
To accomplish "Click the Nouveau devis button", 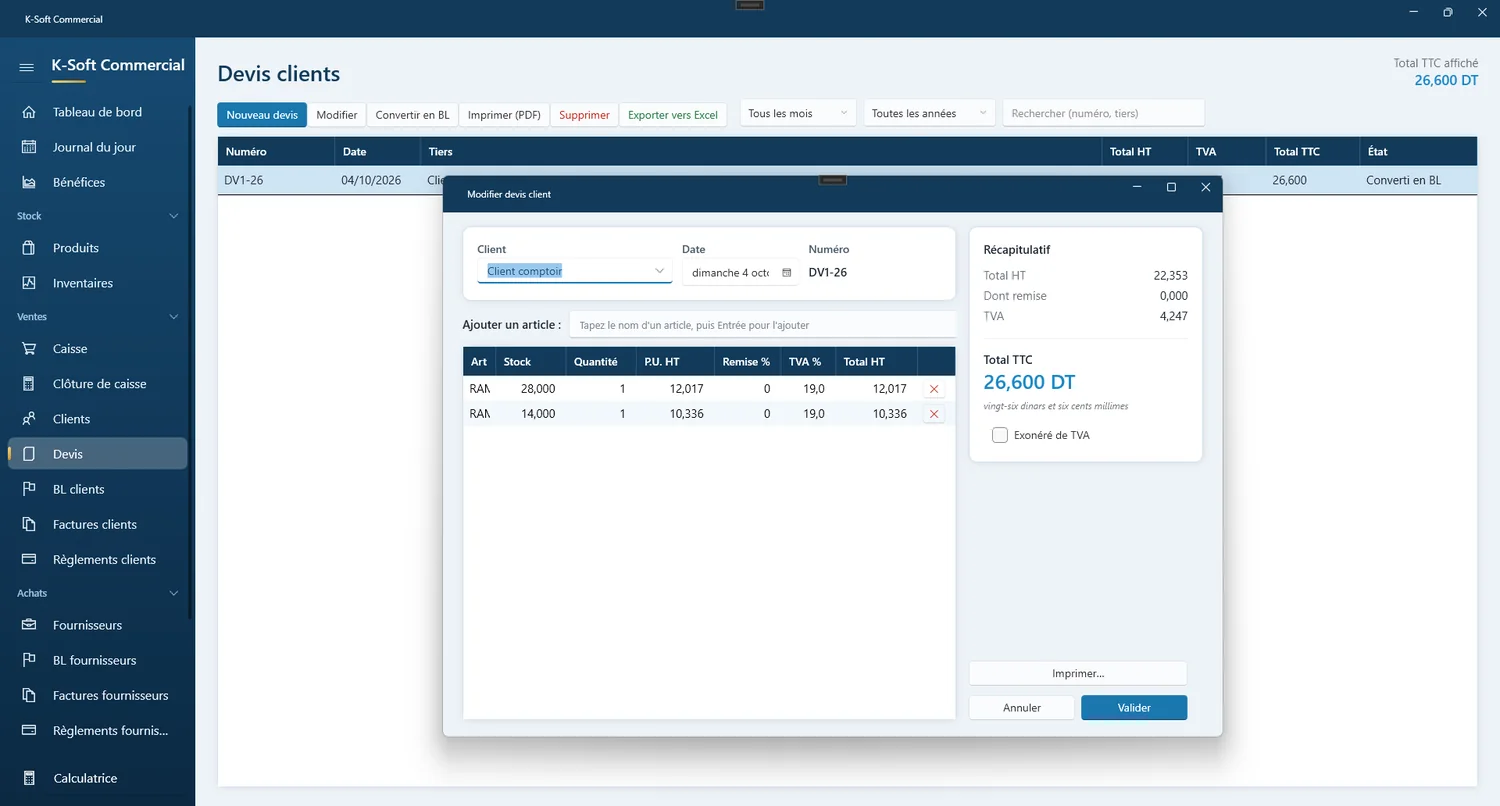I will [262, 115].
